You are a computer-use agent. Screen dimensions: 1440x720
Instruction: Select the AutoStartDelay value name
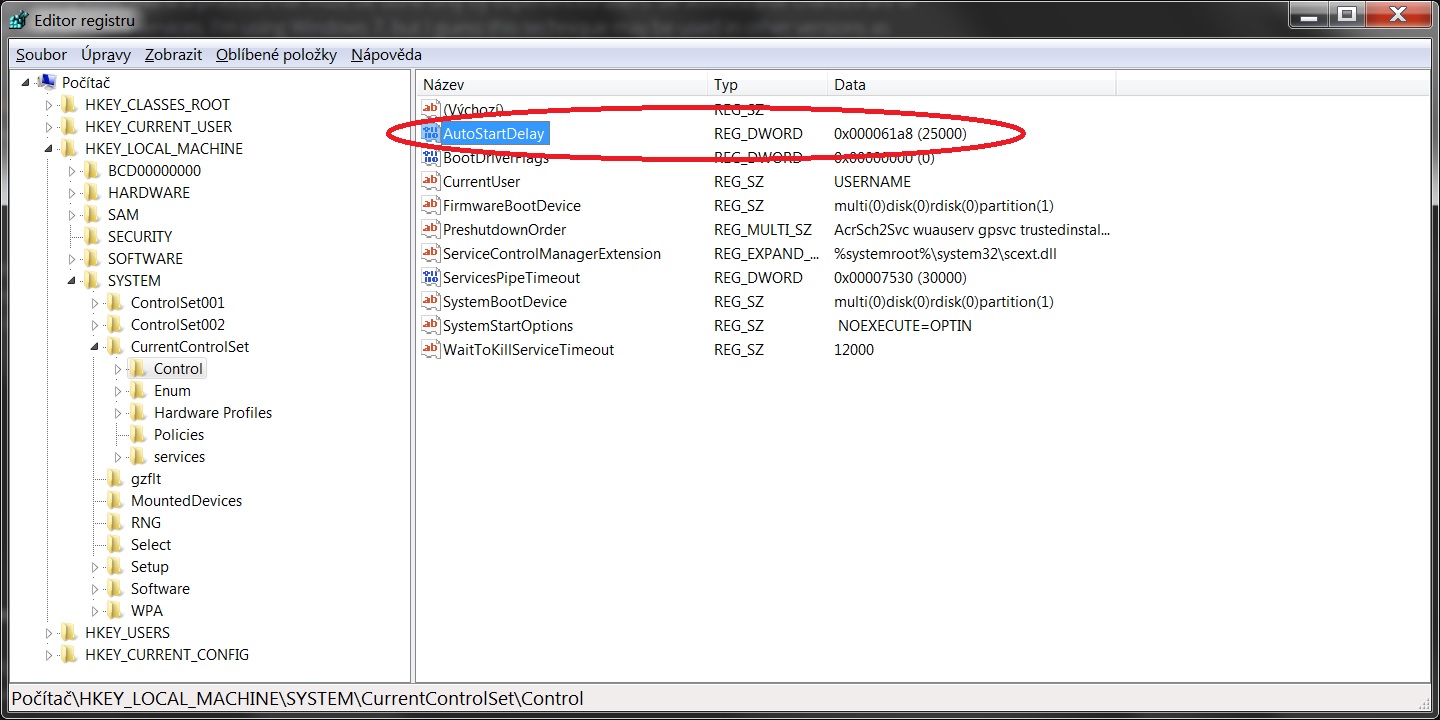[x=495, y=133]
